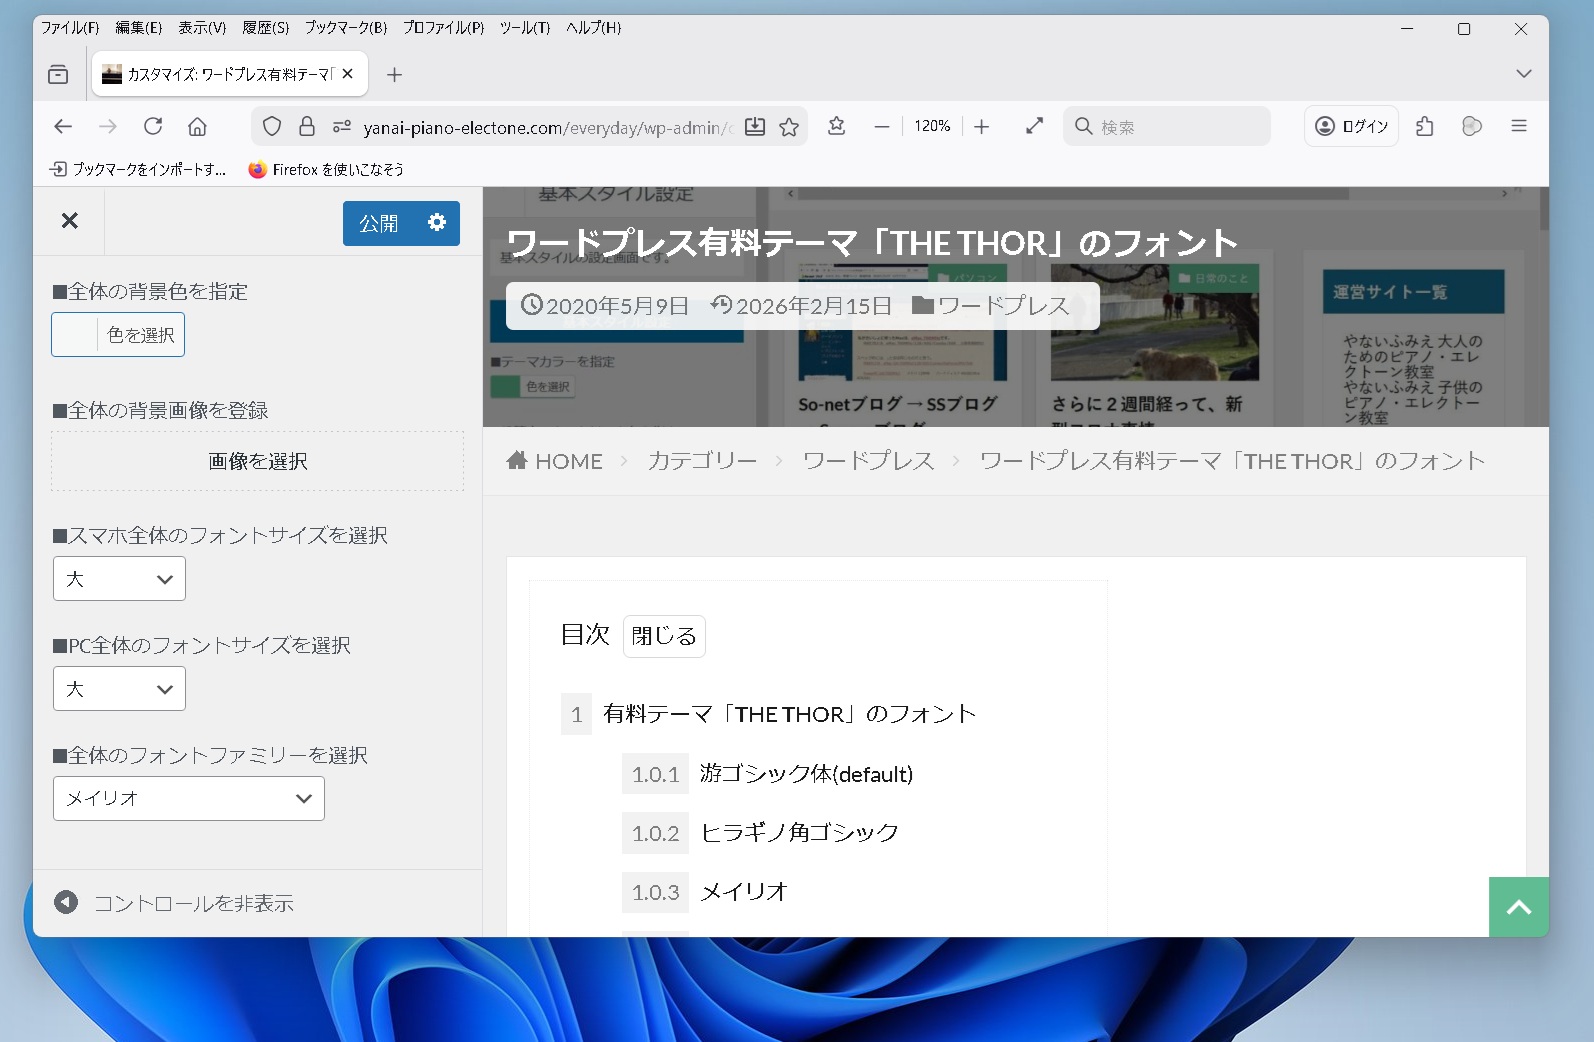Image resolution: width=1594 pixels, height=1042 pixels.
Task: Open the background color picker swatch
Action: click(x=76, y=335)
